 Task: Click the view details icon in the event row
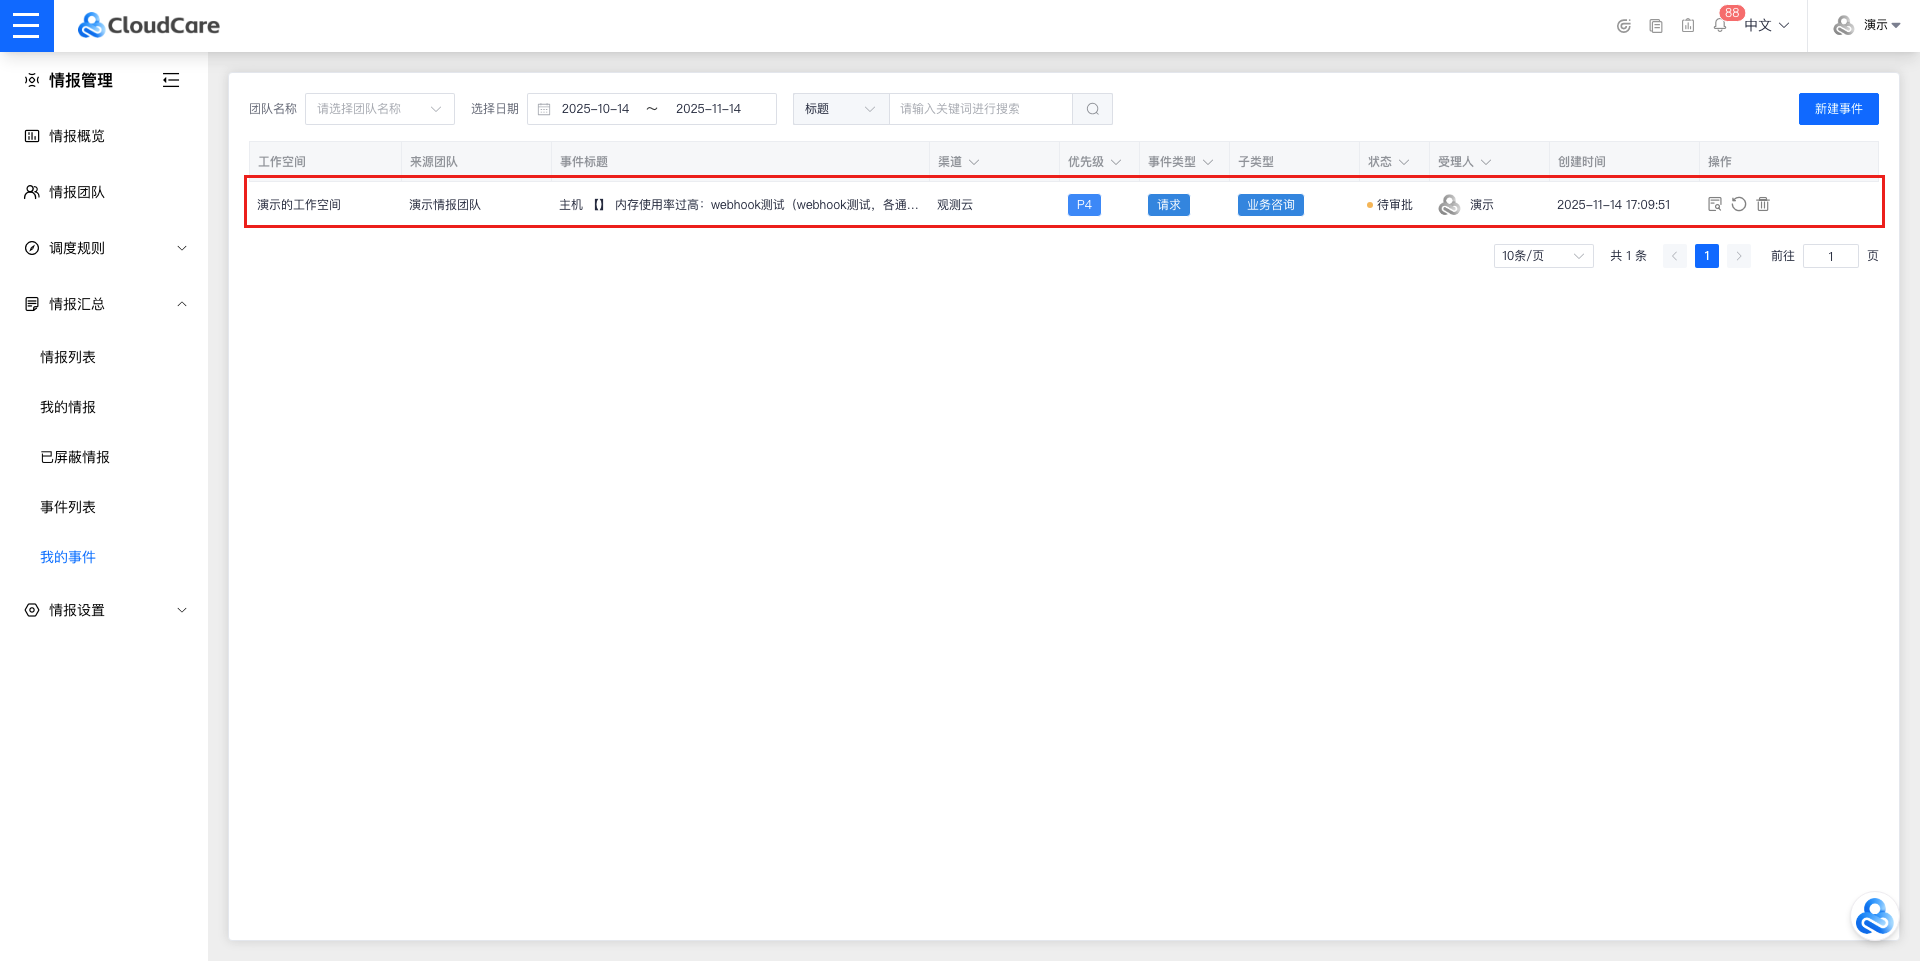[x=1715, y=204]
